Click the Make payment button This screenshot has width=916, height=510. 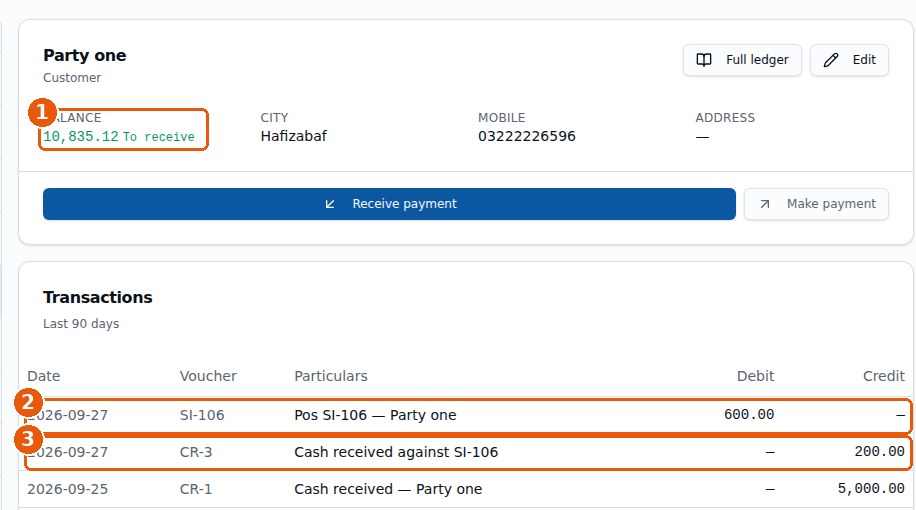(x=816, y=204)
